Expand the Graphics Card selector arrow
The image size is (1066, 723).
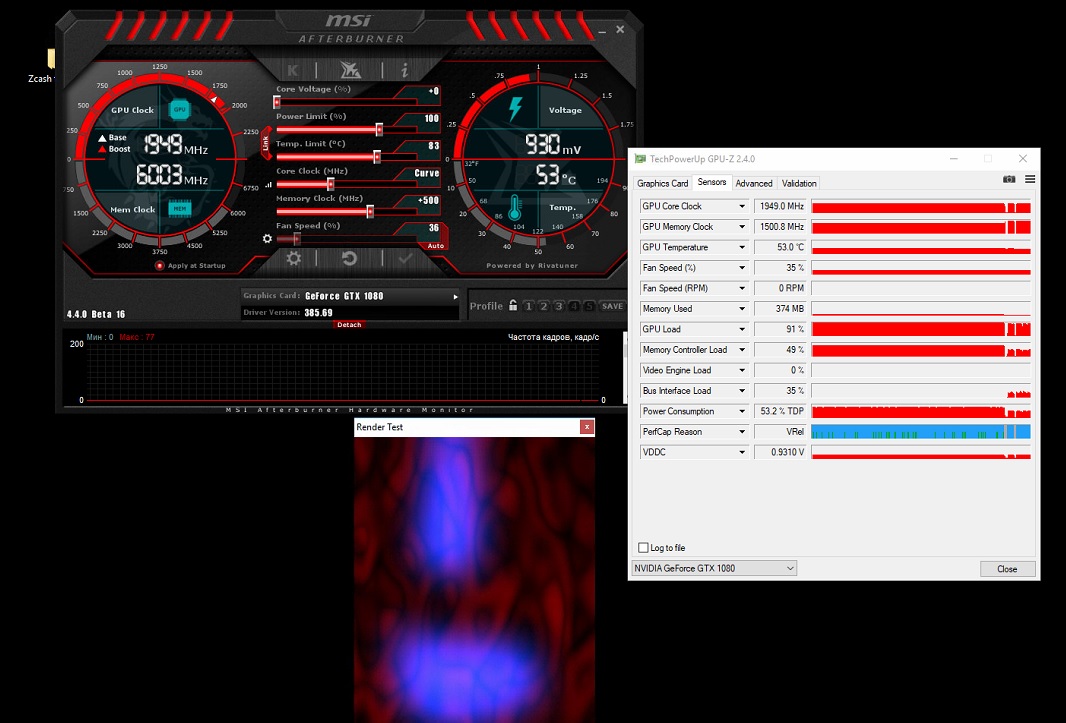[x=455, y=297]
